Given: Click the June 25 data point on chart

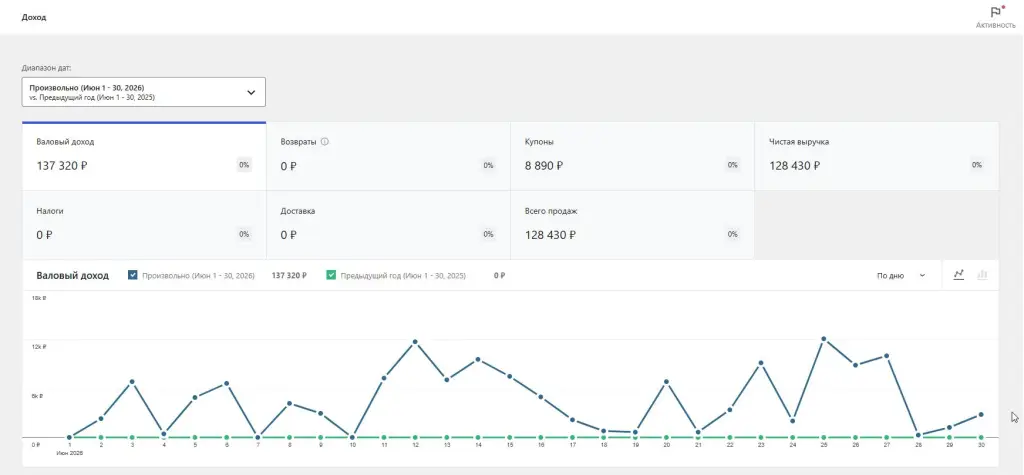Looking at the screenshot, I should [824, 338].
